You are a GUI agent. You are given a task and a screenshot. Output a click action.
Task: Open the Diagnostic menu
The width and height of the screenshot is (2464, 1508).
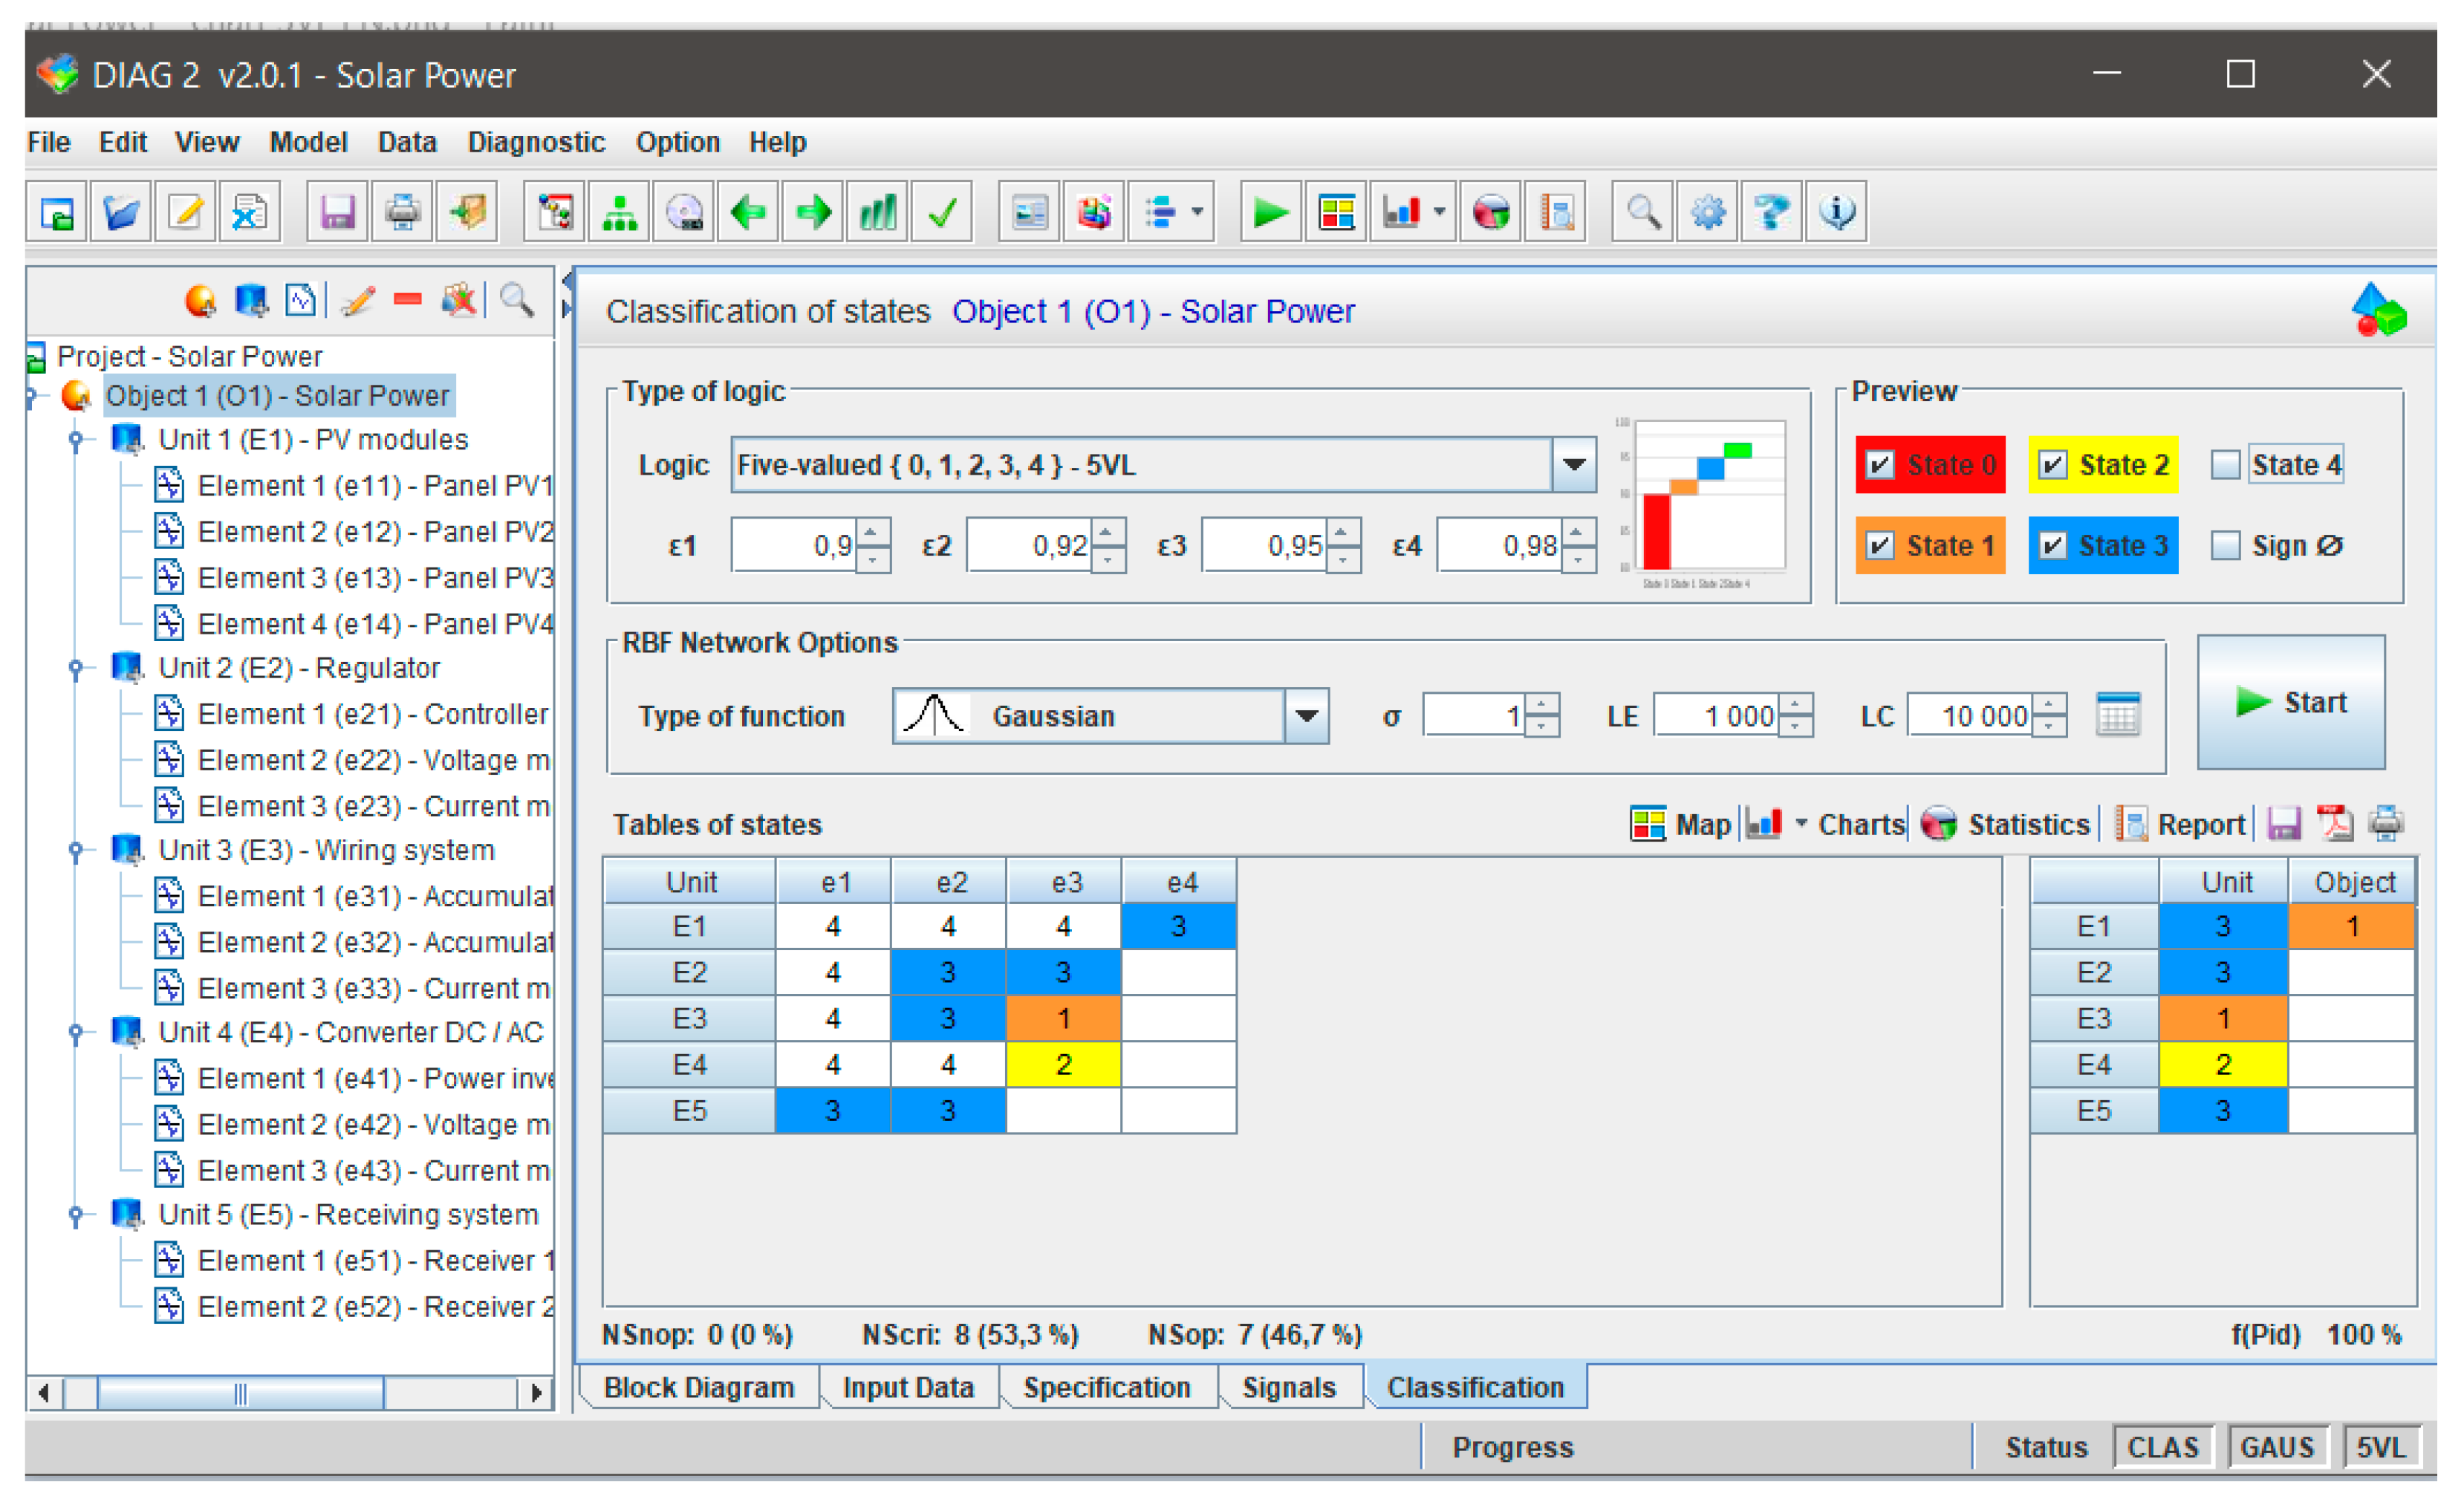pyautogui.click(x=536, y=142)
